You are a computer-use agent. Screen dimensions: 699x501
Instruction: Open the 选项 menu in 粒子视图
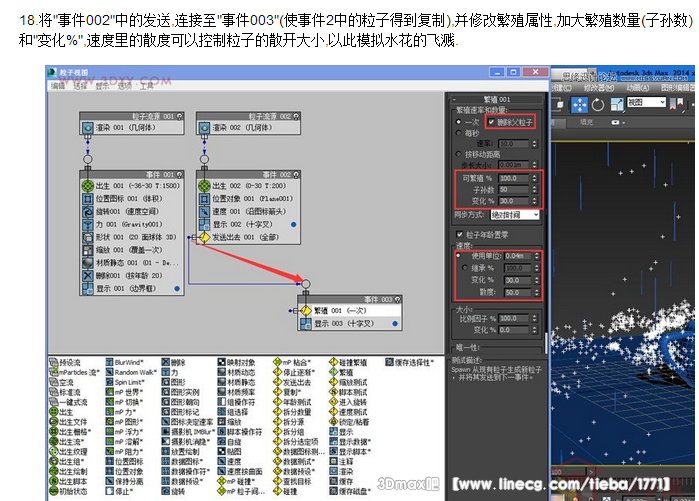(x=125, y=86)
